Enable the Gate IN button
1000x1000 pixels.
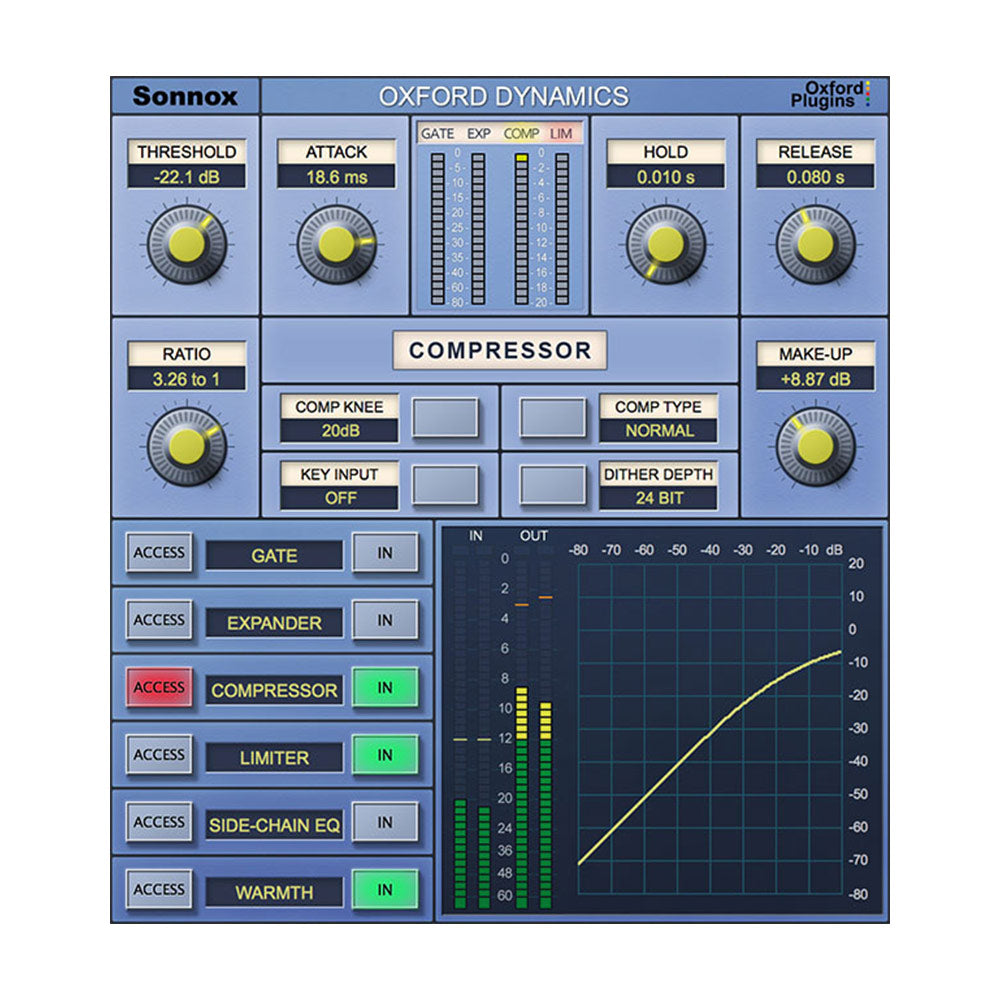(x=386, y=555)
